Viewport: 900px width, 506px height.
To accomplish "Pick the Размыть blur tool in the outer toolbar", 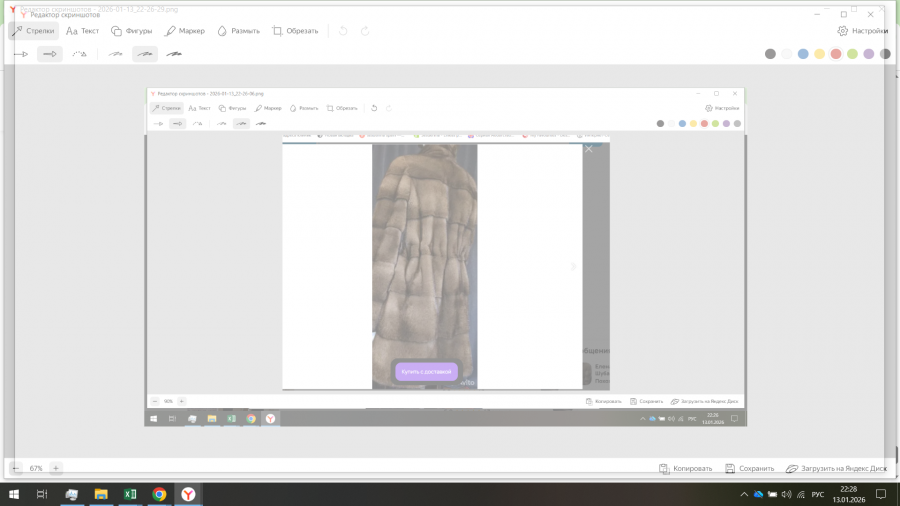I will (238, 31).
